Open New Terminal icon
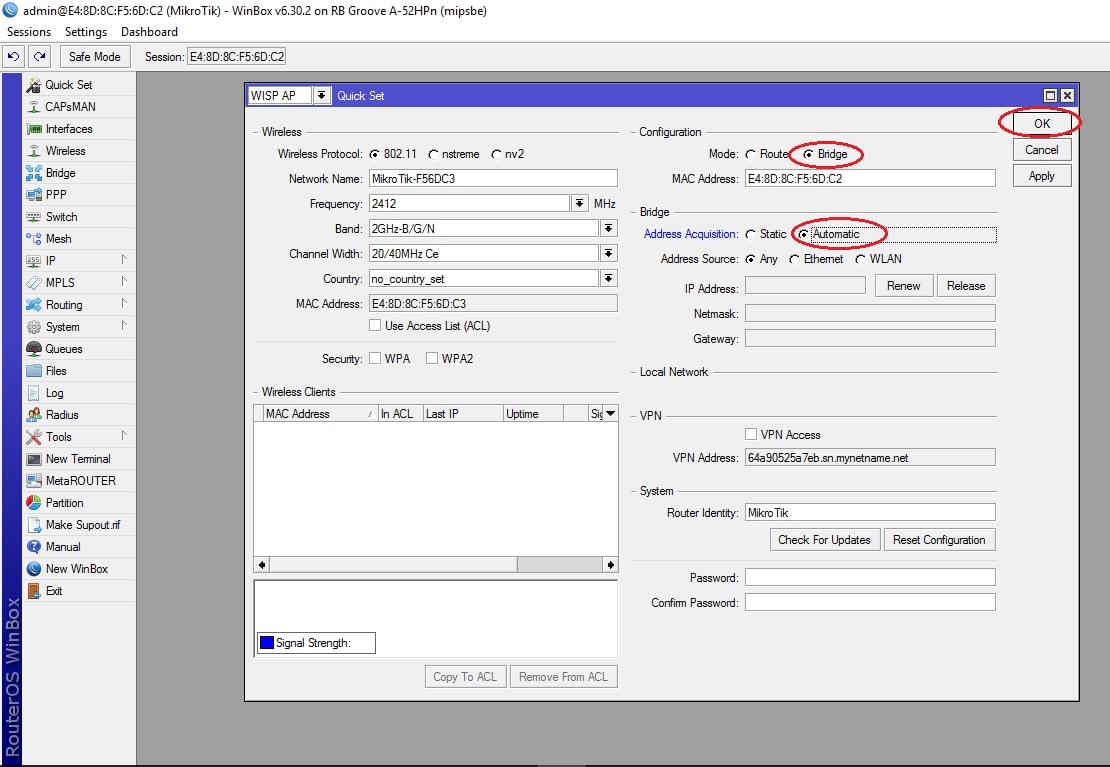 tap(34, 459)
